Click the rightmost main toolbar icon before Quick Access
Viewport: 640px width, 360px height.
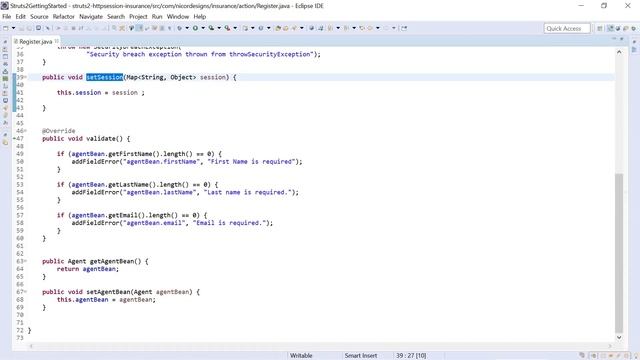(x=404, y=28)
